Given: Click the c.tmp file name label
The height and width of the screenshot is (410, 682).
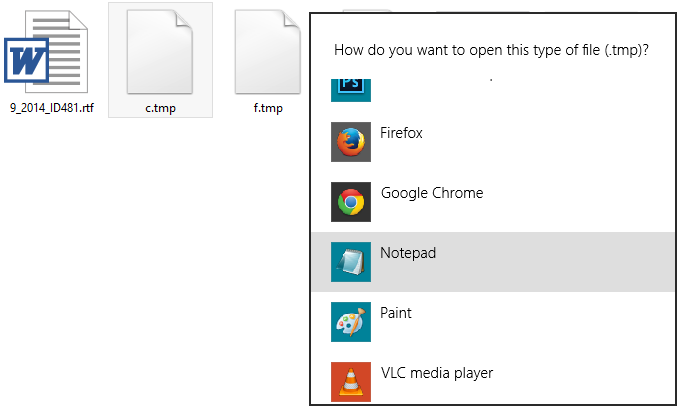Looking at the screenshot, I should (160, 108).
